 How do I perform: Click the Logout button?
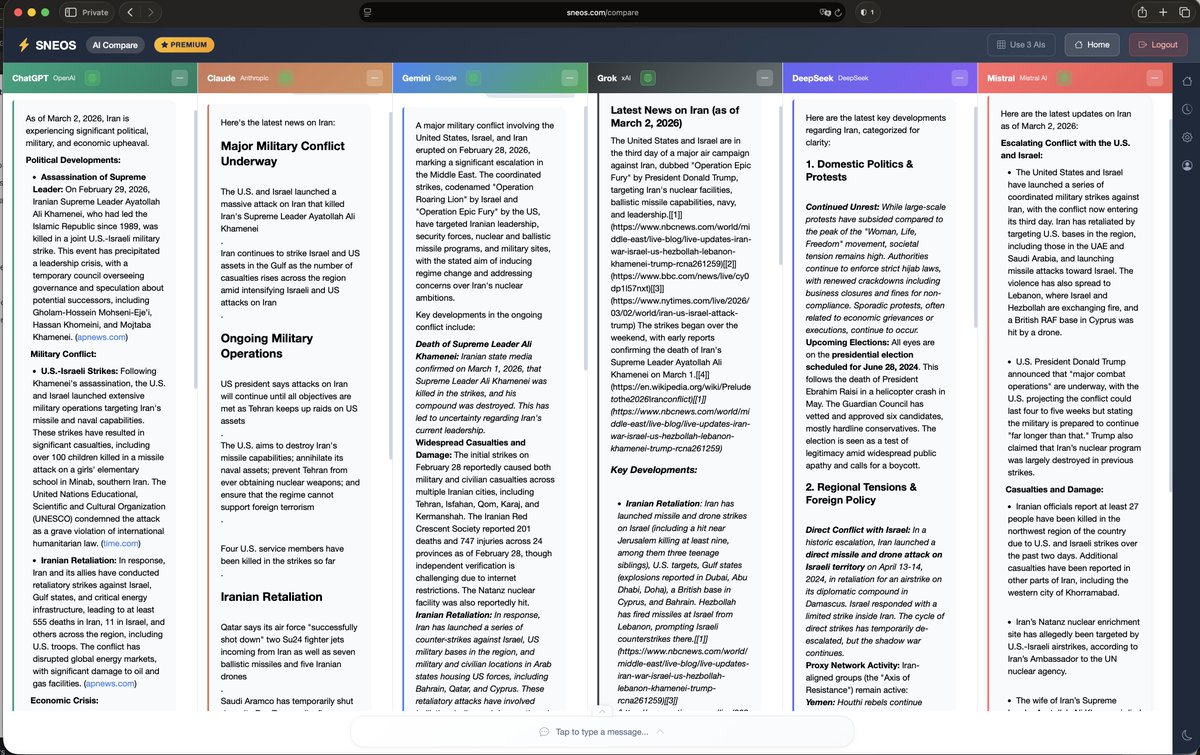click(x=1158, y=45)
